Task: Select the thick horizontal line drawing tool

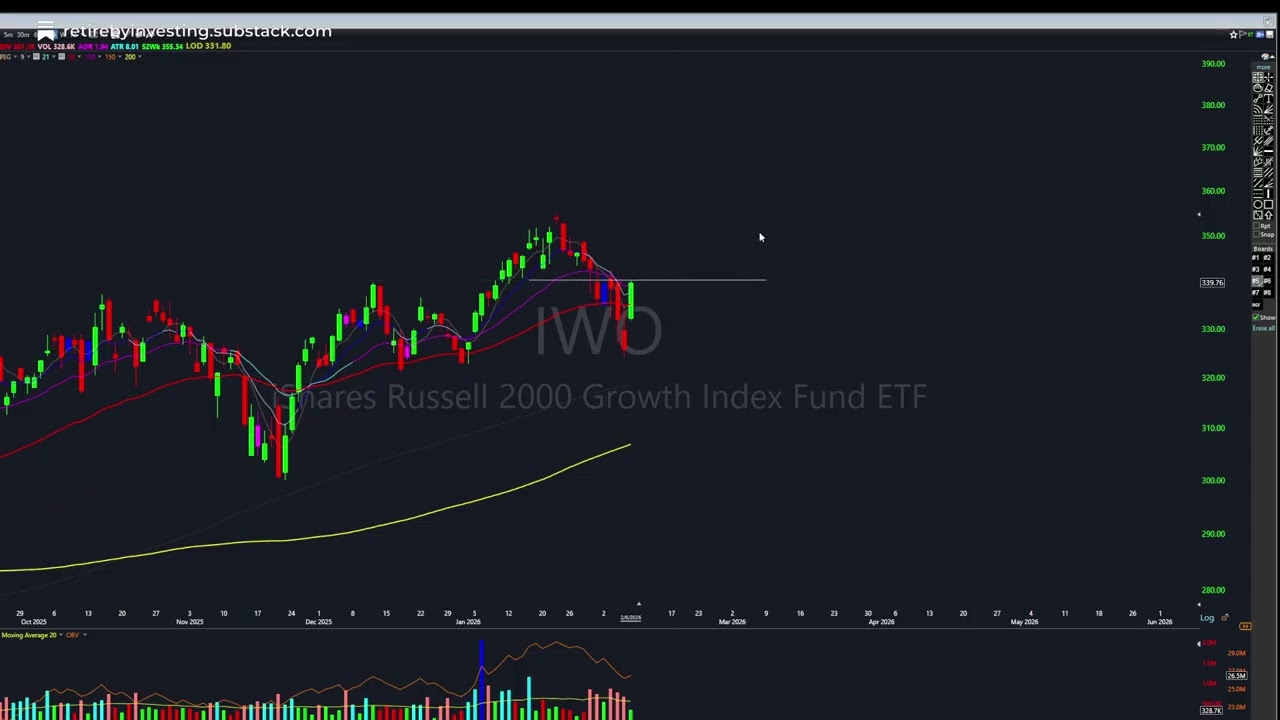Action: 1268,151
